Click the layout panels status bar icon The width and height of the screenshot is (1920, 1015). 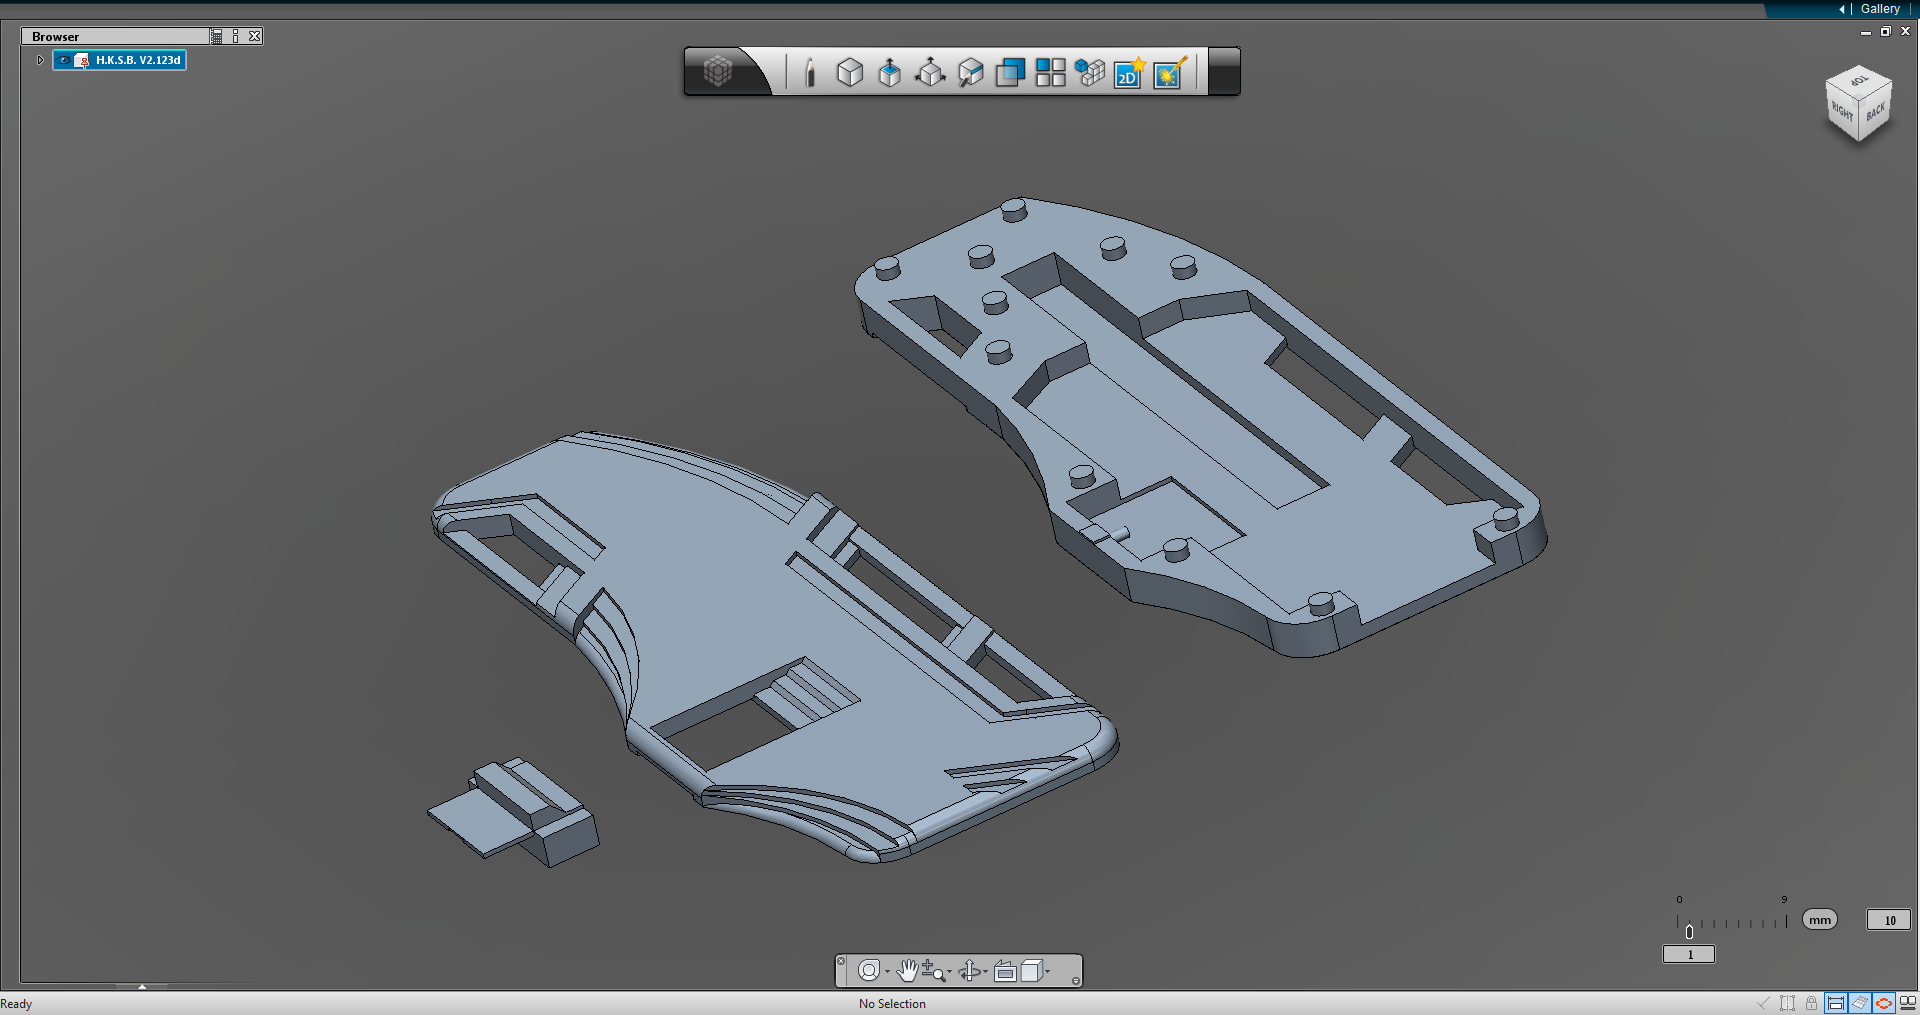coord(1908,1003)
